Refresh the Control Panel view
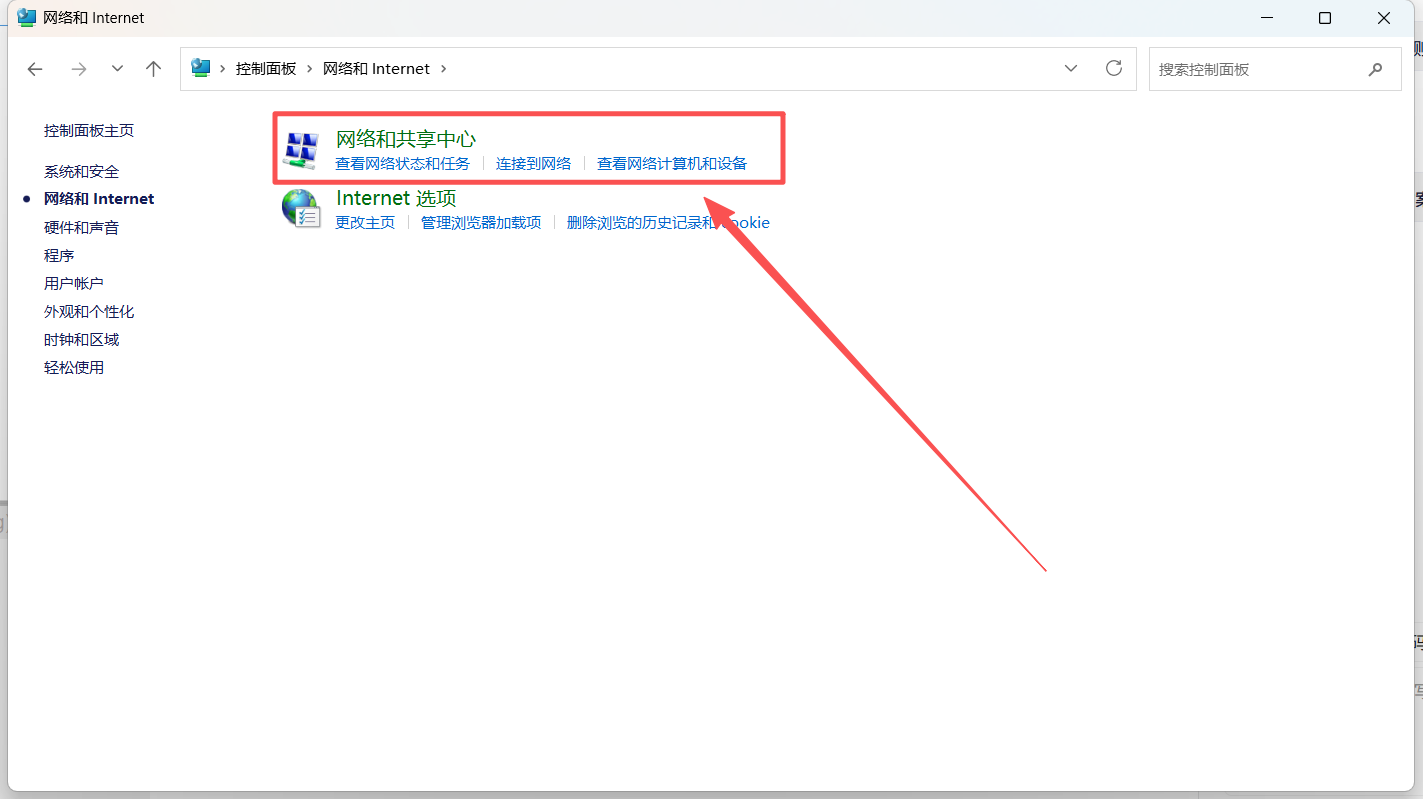The height and width of the screenshot is (799, 1423). (1114, 68)
